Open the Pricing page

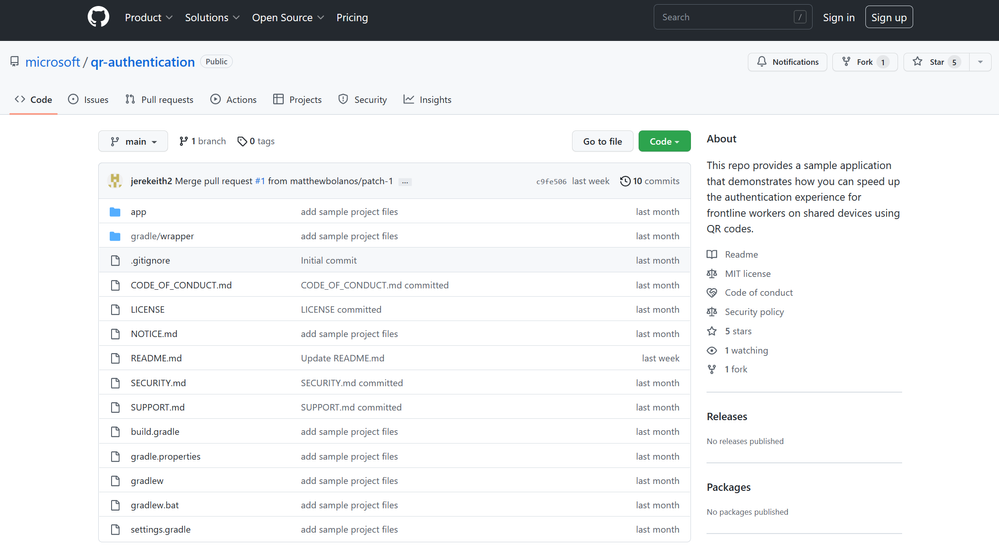click(x=352, y=17)
